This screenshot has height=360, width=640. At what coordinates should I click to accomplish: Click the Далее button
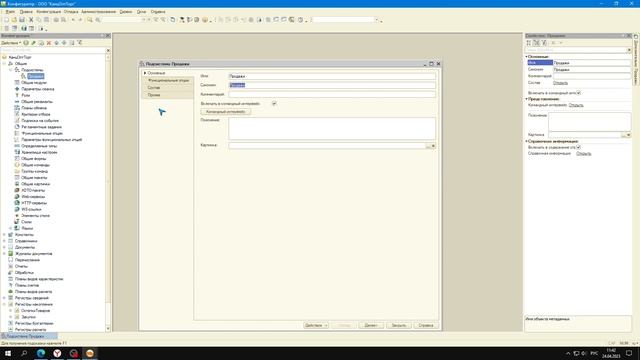(x=371, y=325)
